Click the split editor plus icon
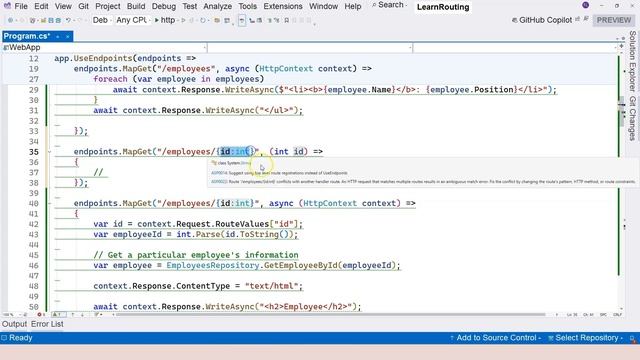This screenshot has width=640, height=360. pos(621,47)
